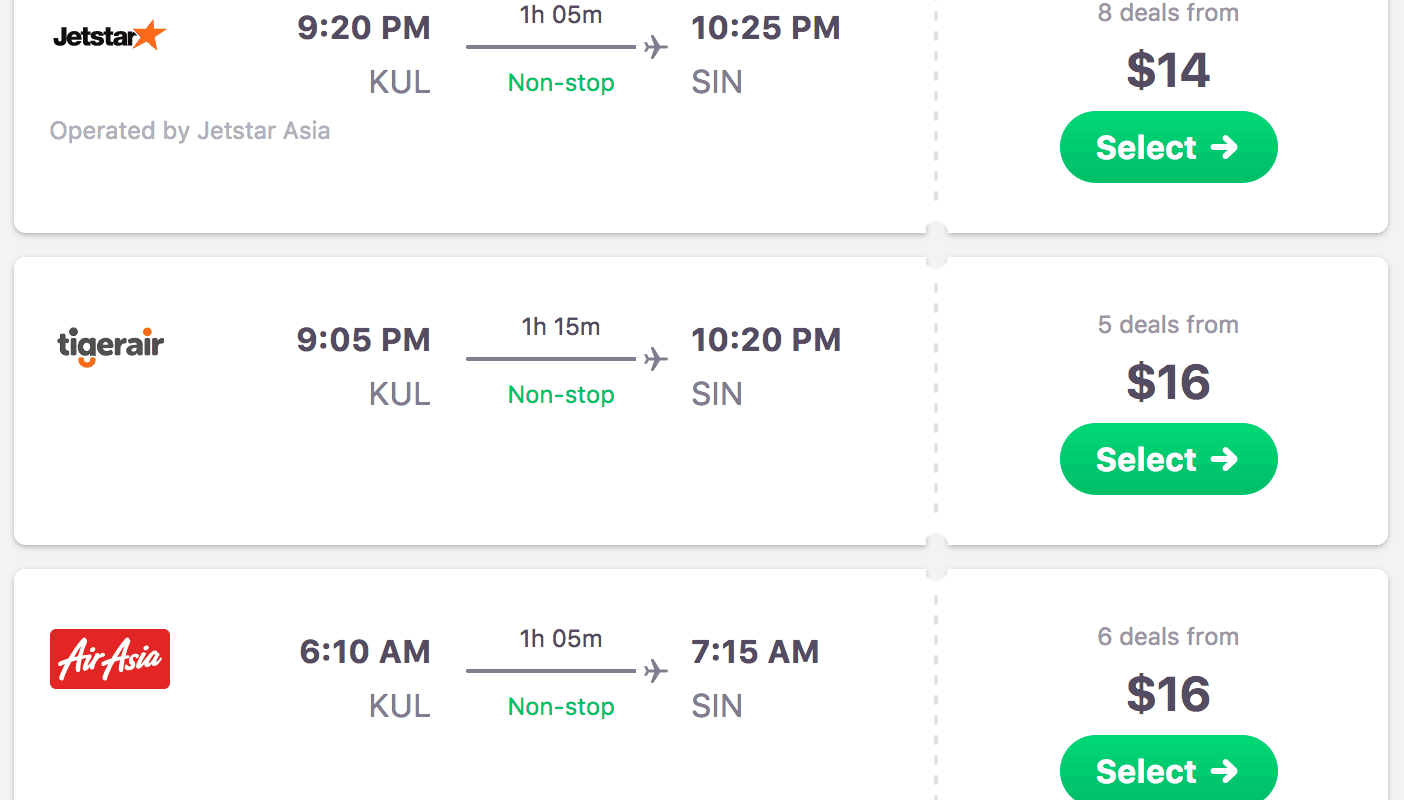Image resolution: width=1404 pixels, height=800 pixels.
Task: Select the AirAsia 6:10 AM flight
Action: point(1168,770)
